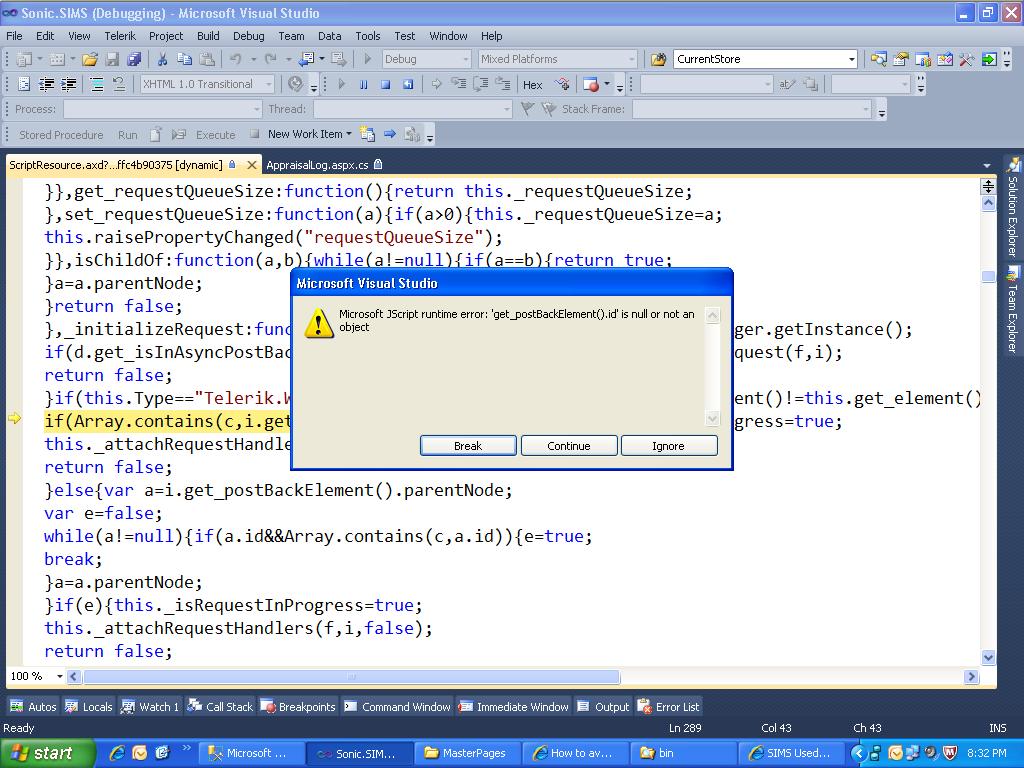This screenshot has width=1024, height=768.
Task: Copy selection toolbar icon
Action: [x=184, y=59]
